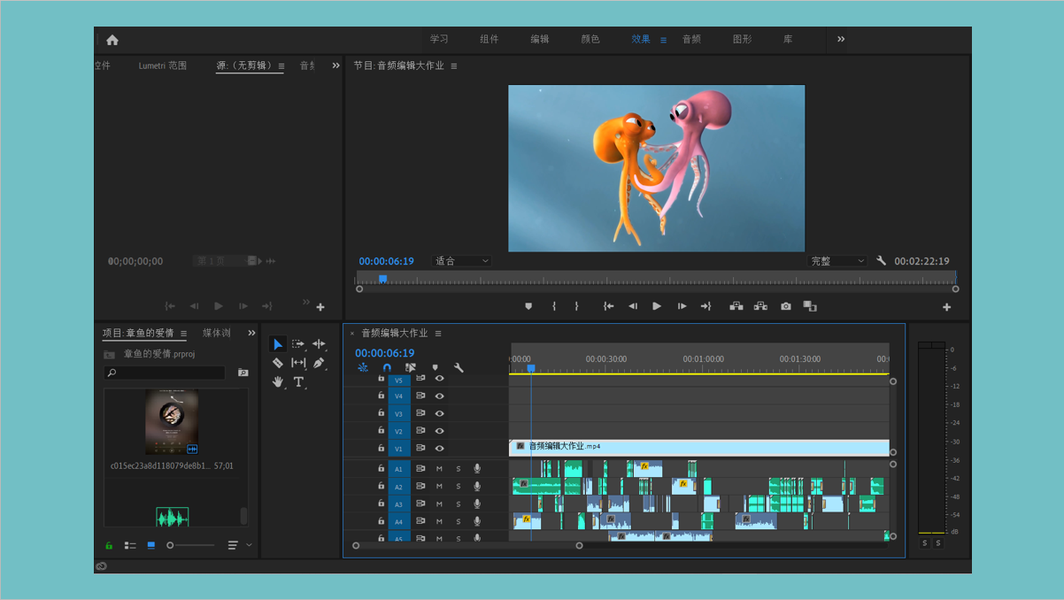Open Timeline Display Settings wrench
The height and width of the screenshot is (600, 1064).
tap(459, 368)
